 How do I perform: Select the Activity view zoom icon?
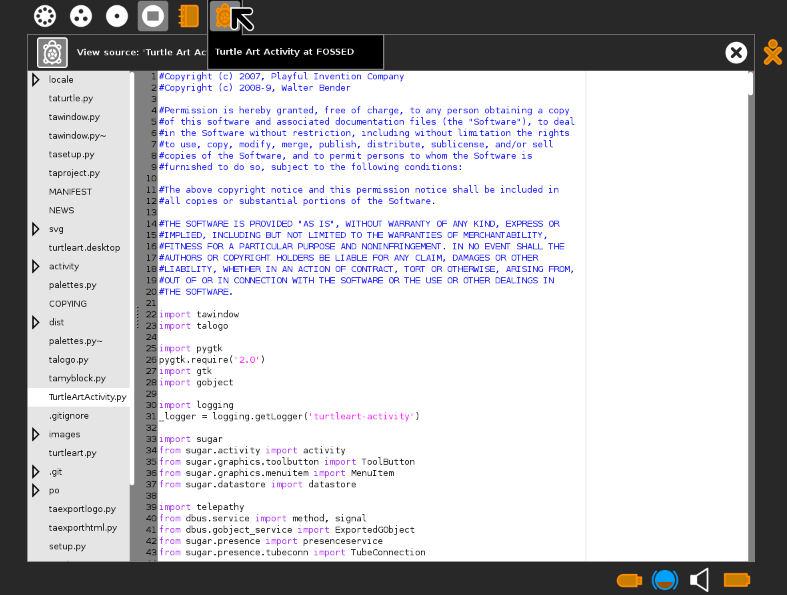click(x=152, y=16)
